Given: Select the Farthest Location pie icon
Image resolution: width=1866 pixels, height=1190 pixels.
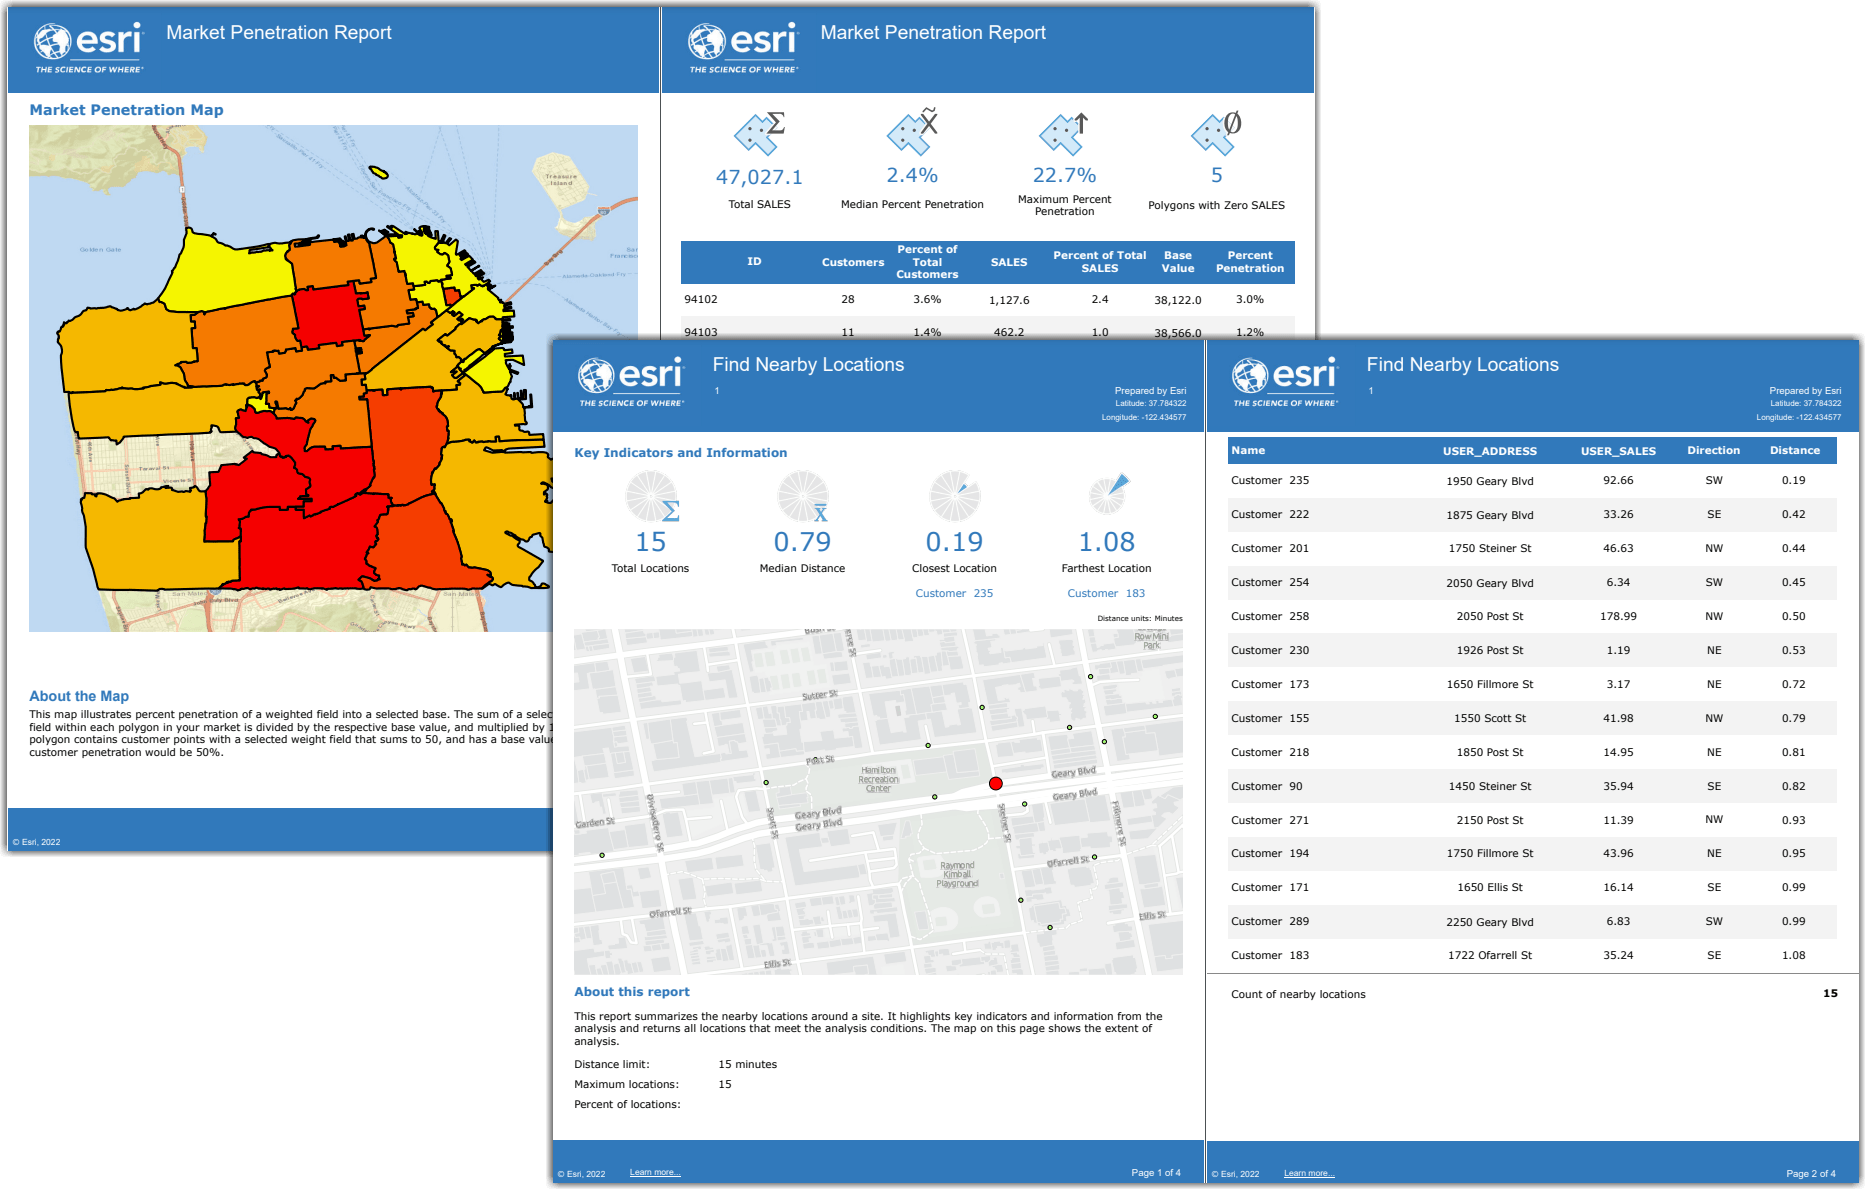Looking at the screenshot, I should pyautogui.click(x=1106, y=496).
